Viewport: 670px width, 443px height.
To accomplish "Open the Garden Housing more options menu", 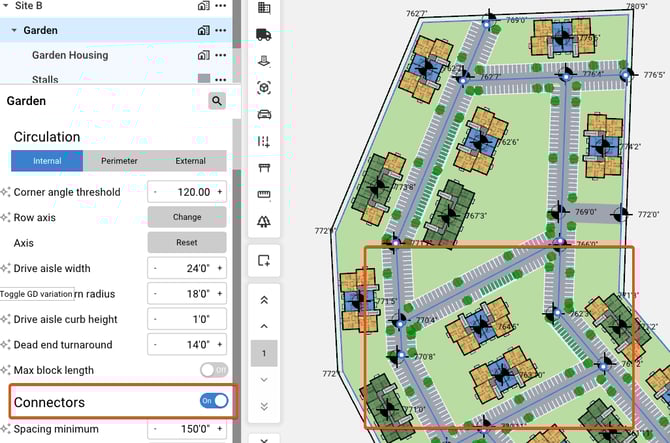I will click(220, 55).
